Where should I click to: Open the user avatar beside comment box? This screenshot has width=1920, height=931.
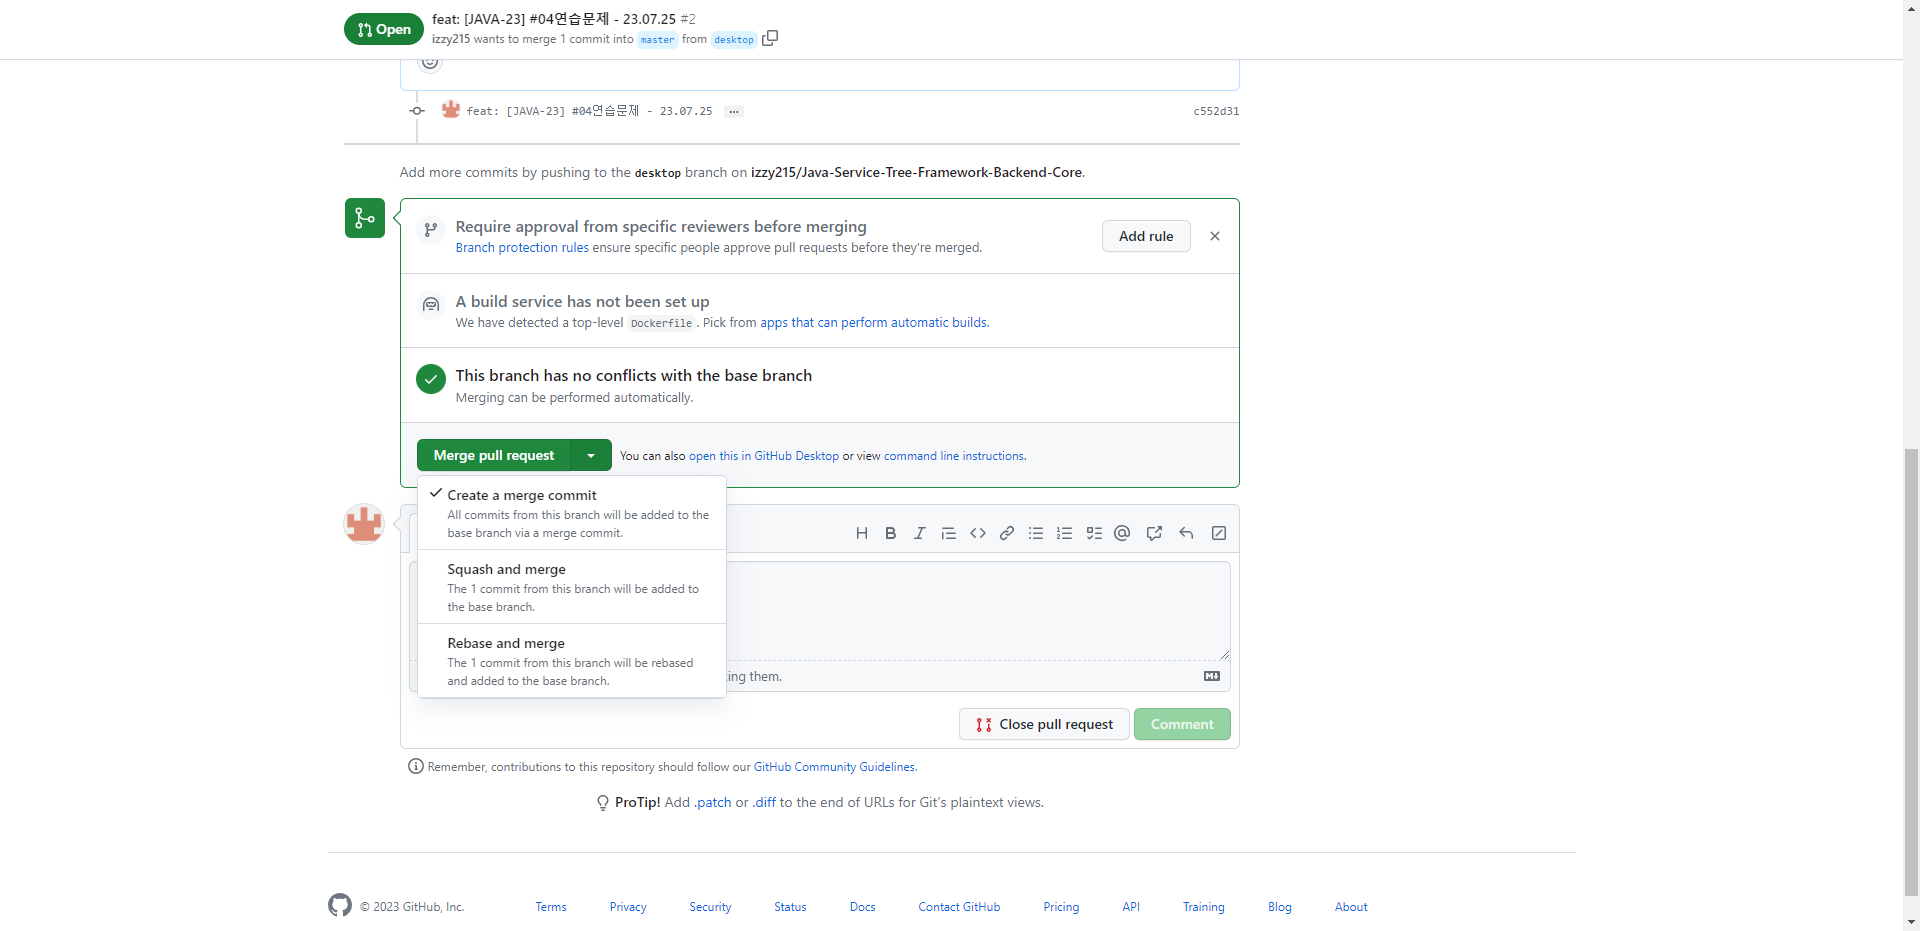point(364,524)
